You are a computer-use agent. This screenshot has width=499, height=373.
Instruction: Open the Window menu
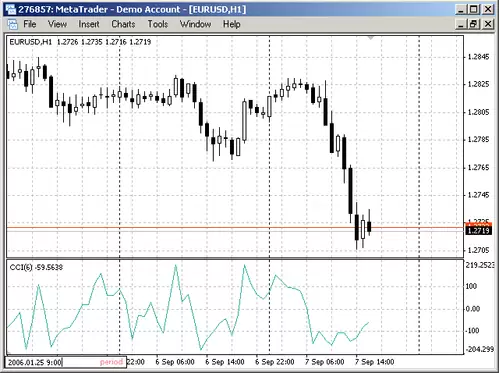pos(195,24)
